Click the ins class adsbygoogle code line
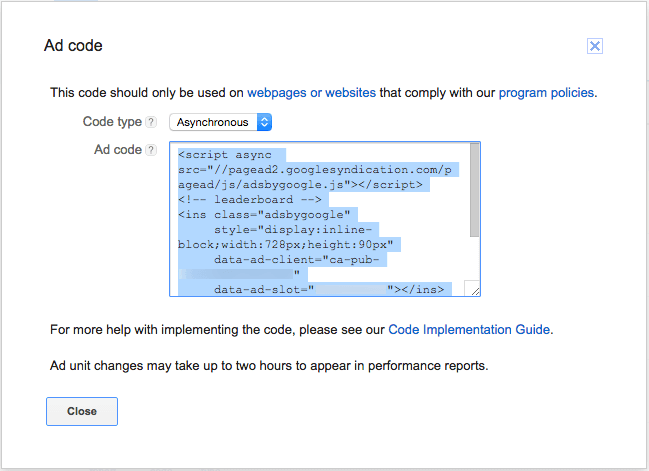The height and width of the screenshot is (471, 649). [264, 215]
